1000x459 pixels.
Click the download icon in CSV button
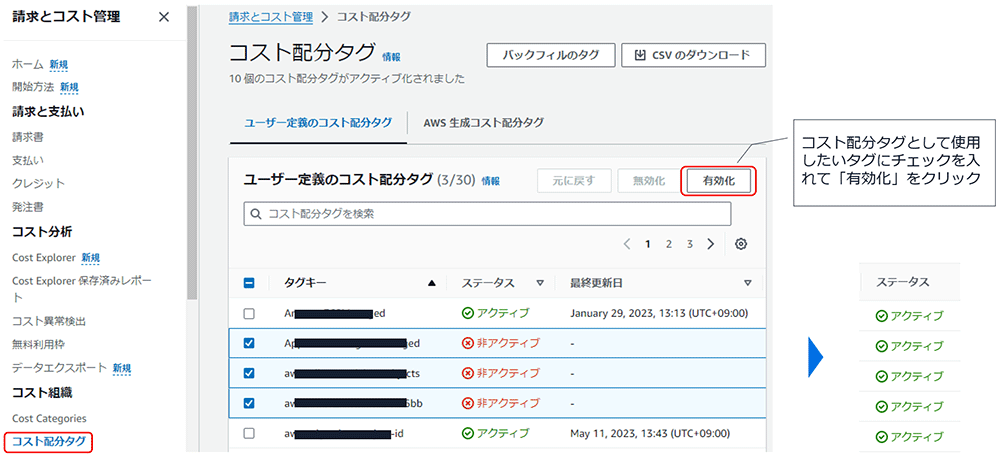pos(640,55)
